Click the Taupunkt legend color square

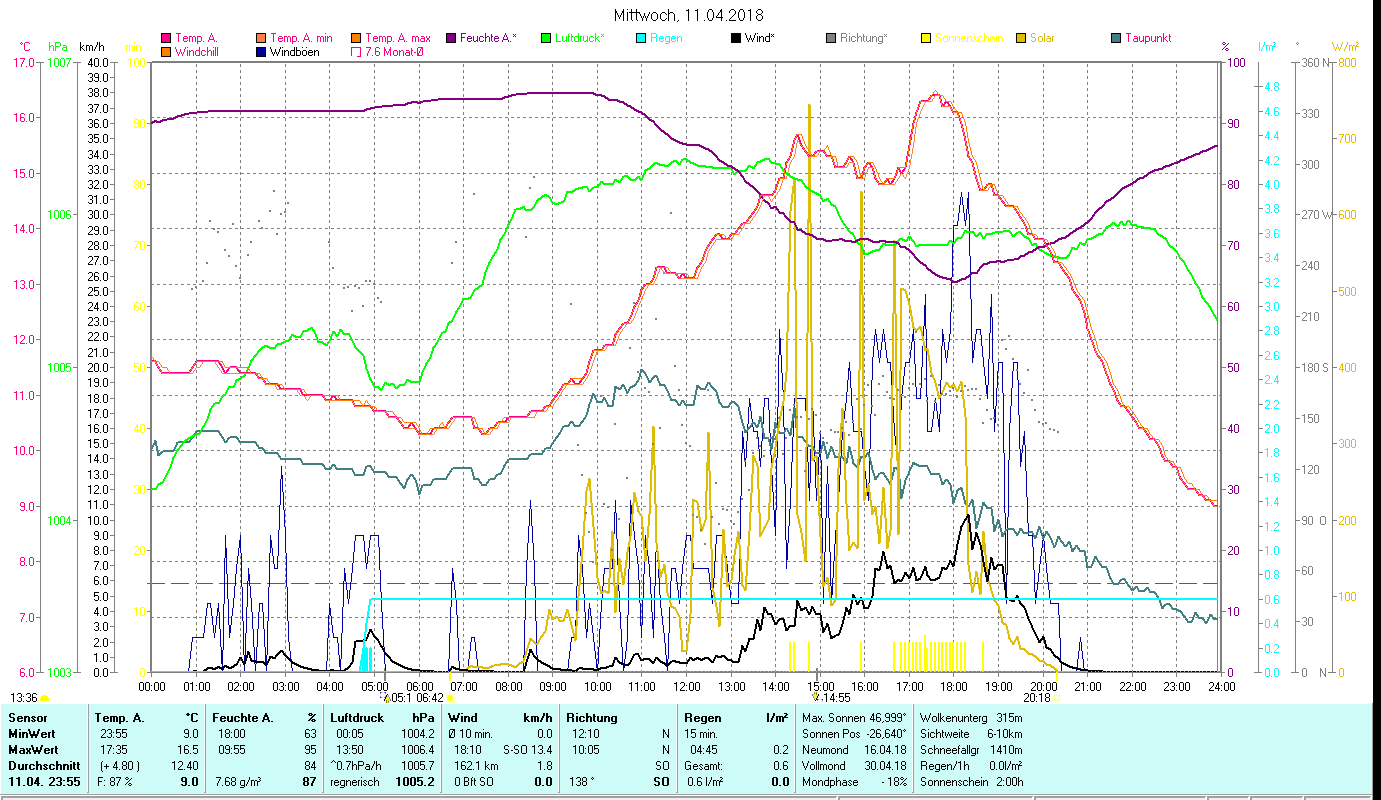[x=1116, y=39]
